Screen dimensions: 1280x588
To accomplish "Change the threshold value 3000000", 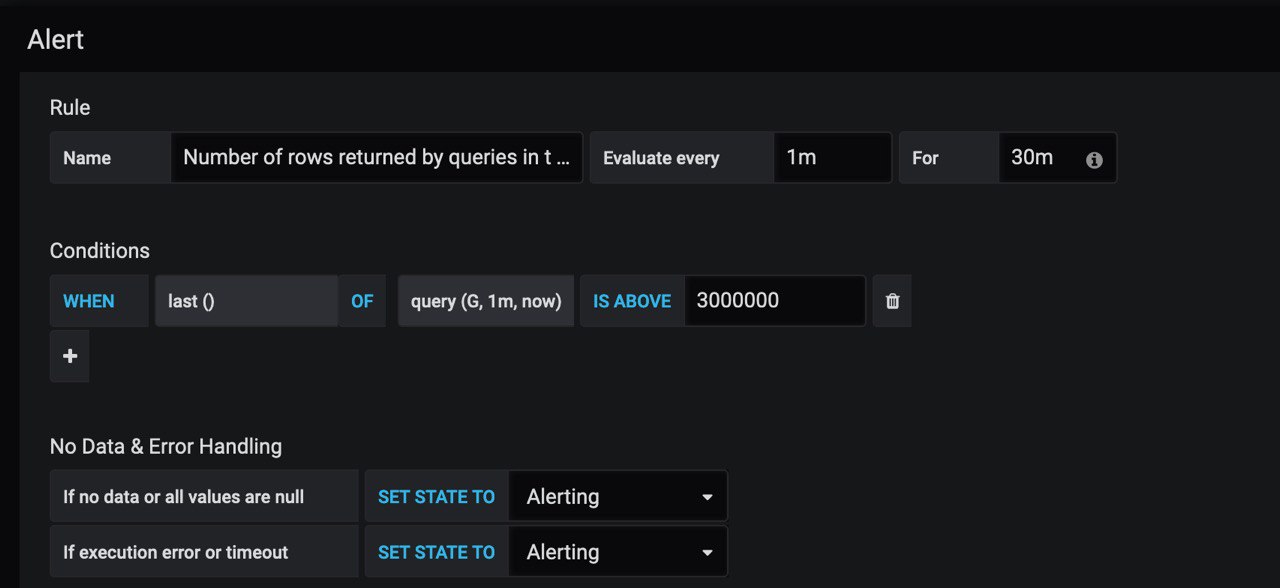I will (775, 301).
